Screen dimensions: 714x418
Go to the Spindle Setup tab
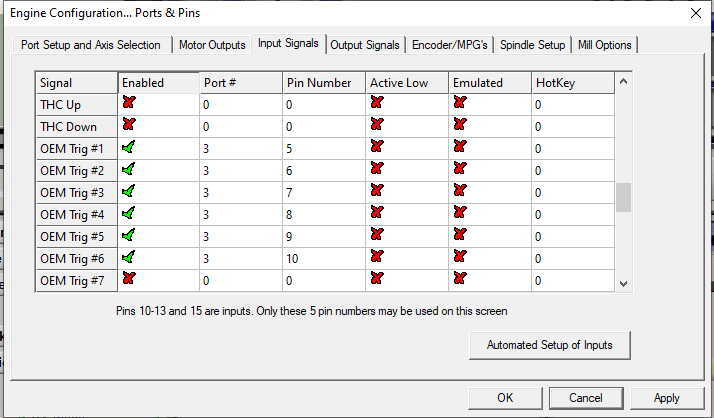532,45
